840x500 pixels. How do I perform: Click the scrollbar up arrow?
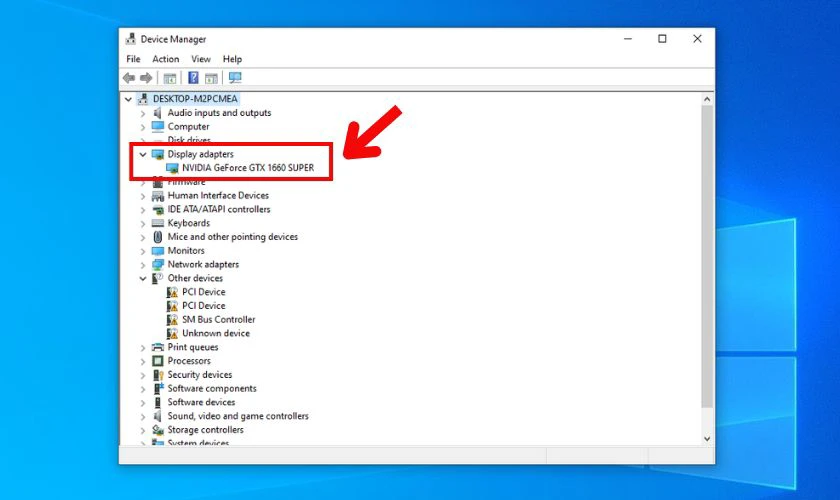coord(707,99)
